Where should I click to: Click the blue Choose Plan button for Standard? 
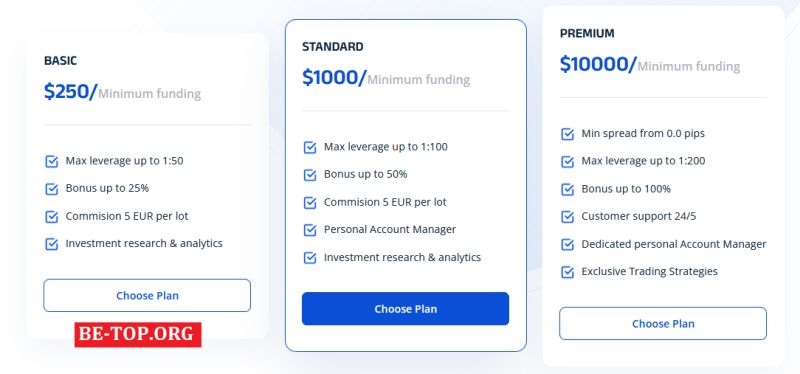point(405,309)
